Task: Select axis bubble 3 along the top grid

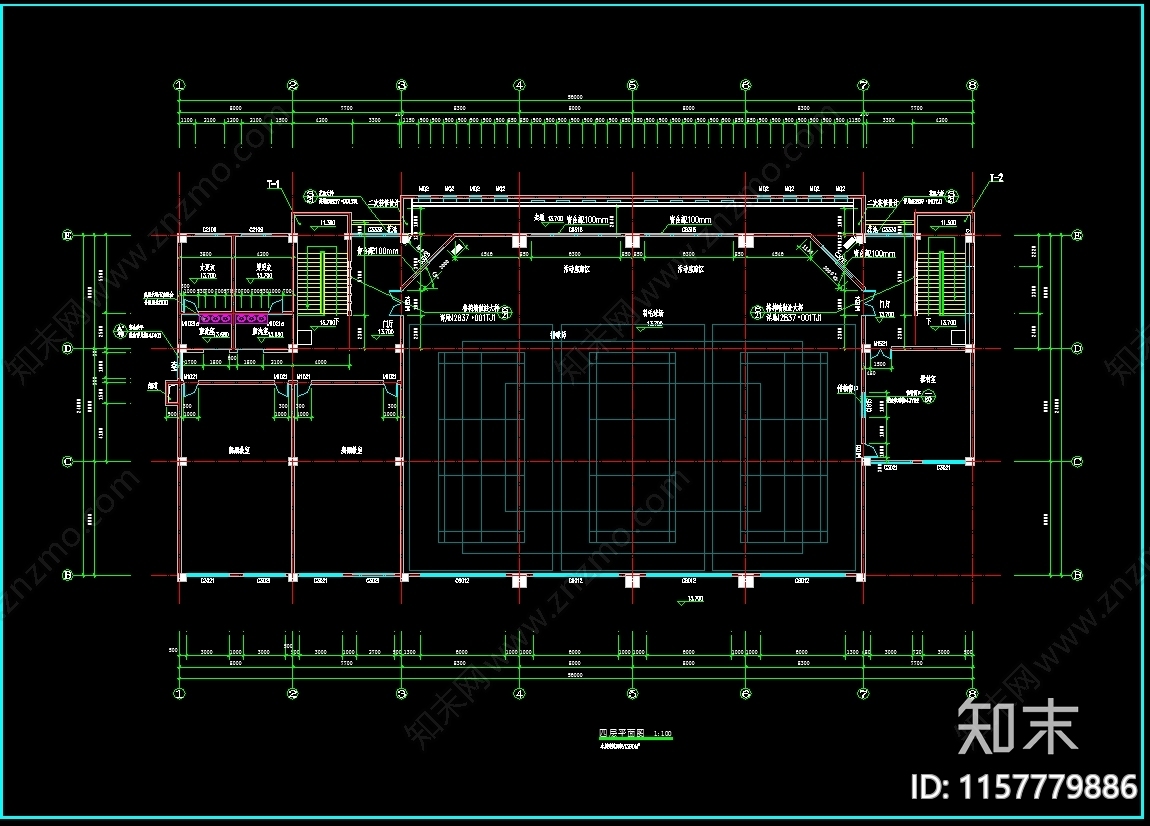Action: (x=402, y=85)
